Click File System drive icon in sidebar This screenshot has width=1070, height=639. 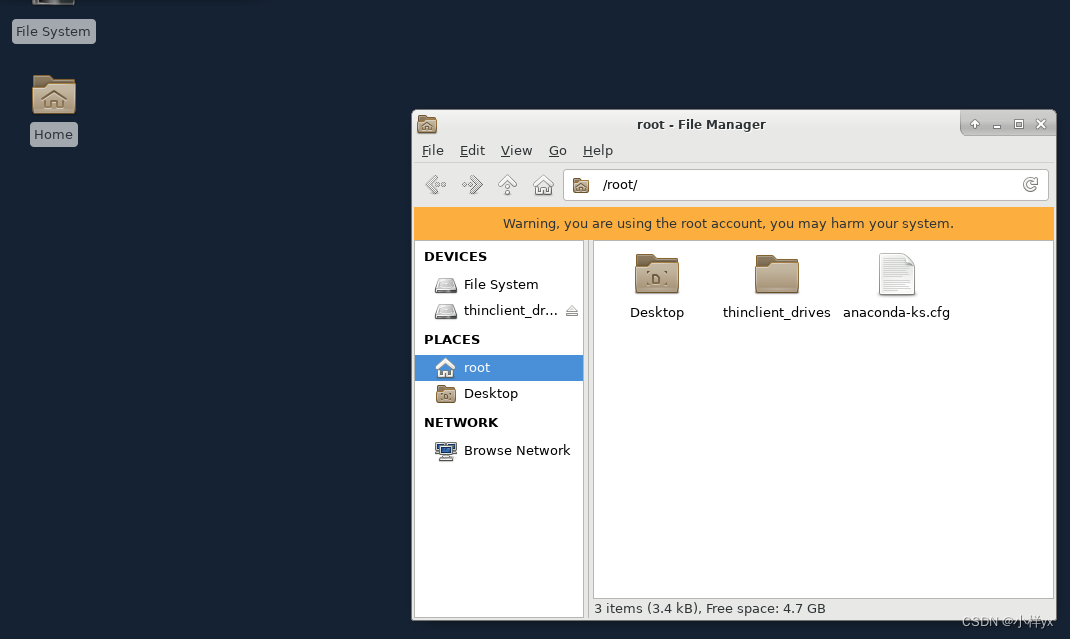446,285
